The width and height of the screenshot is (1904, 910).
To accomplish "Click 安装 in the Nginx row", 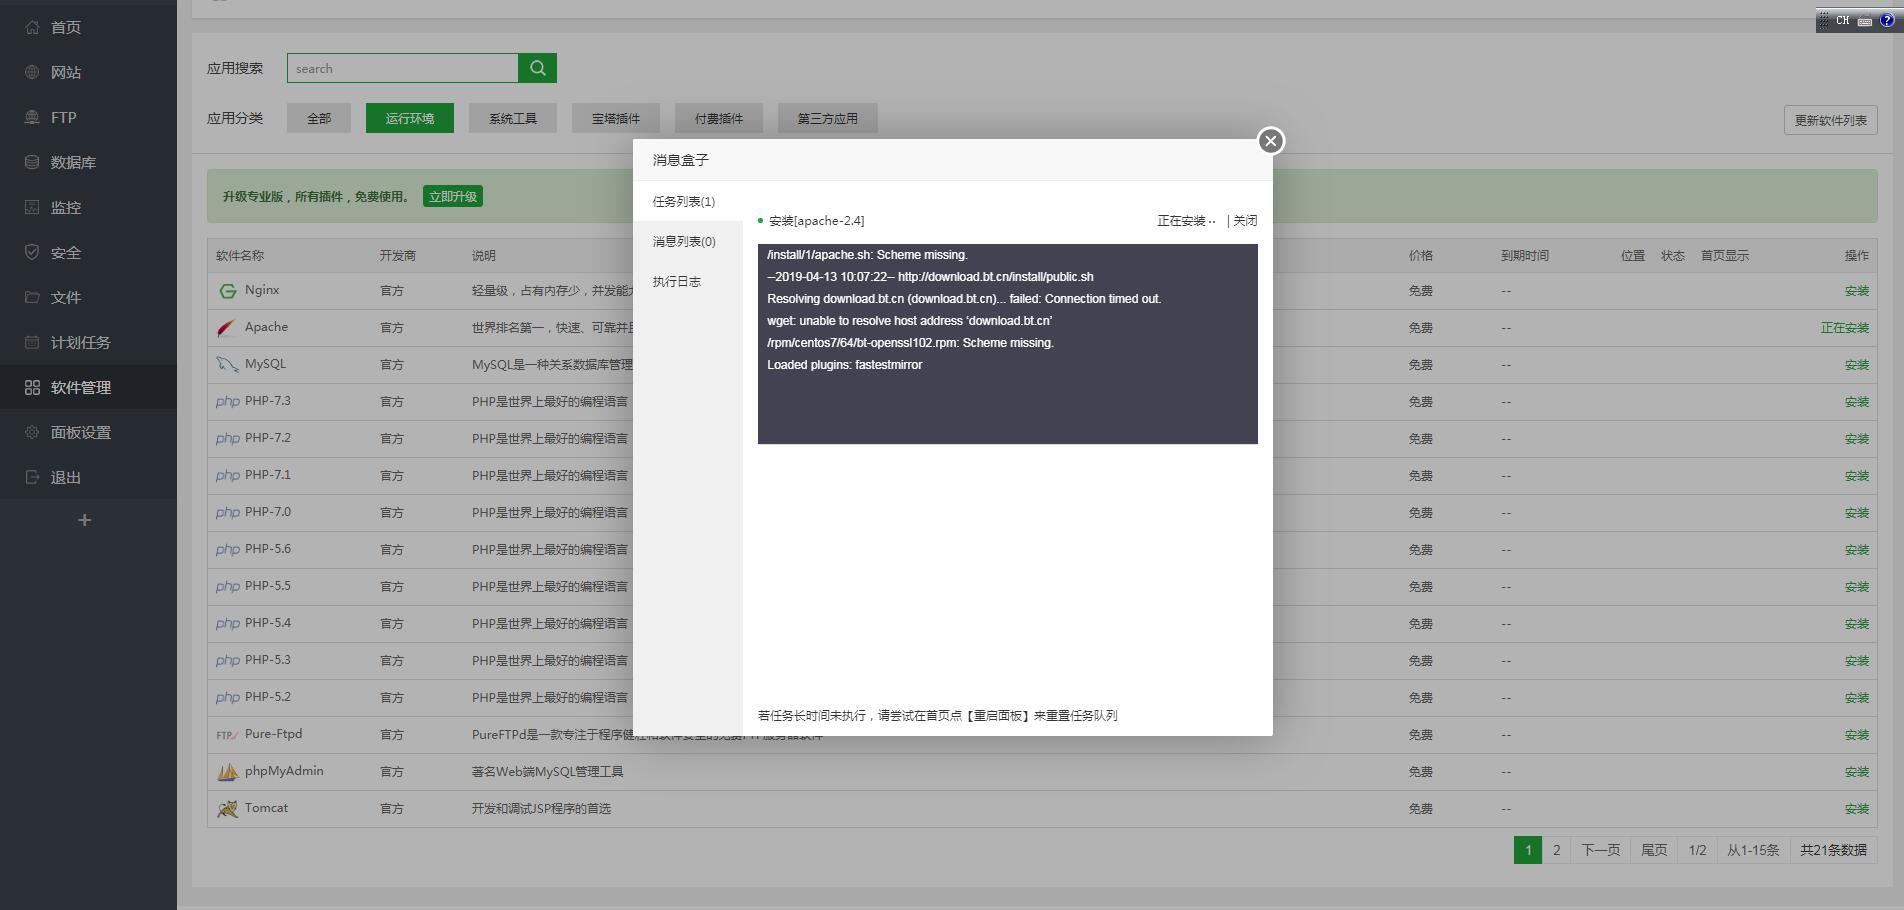I will [x=1856, y=291].
